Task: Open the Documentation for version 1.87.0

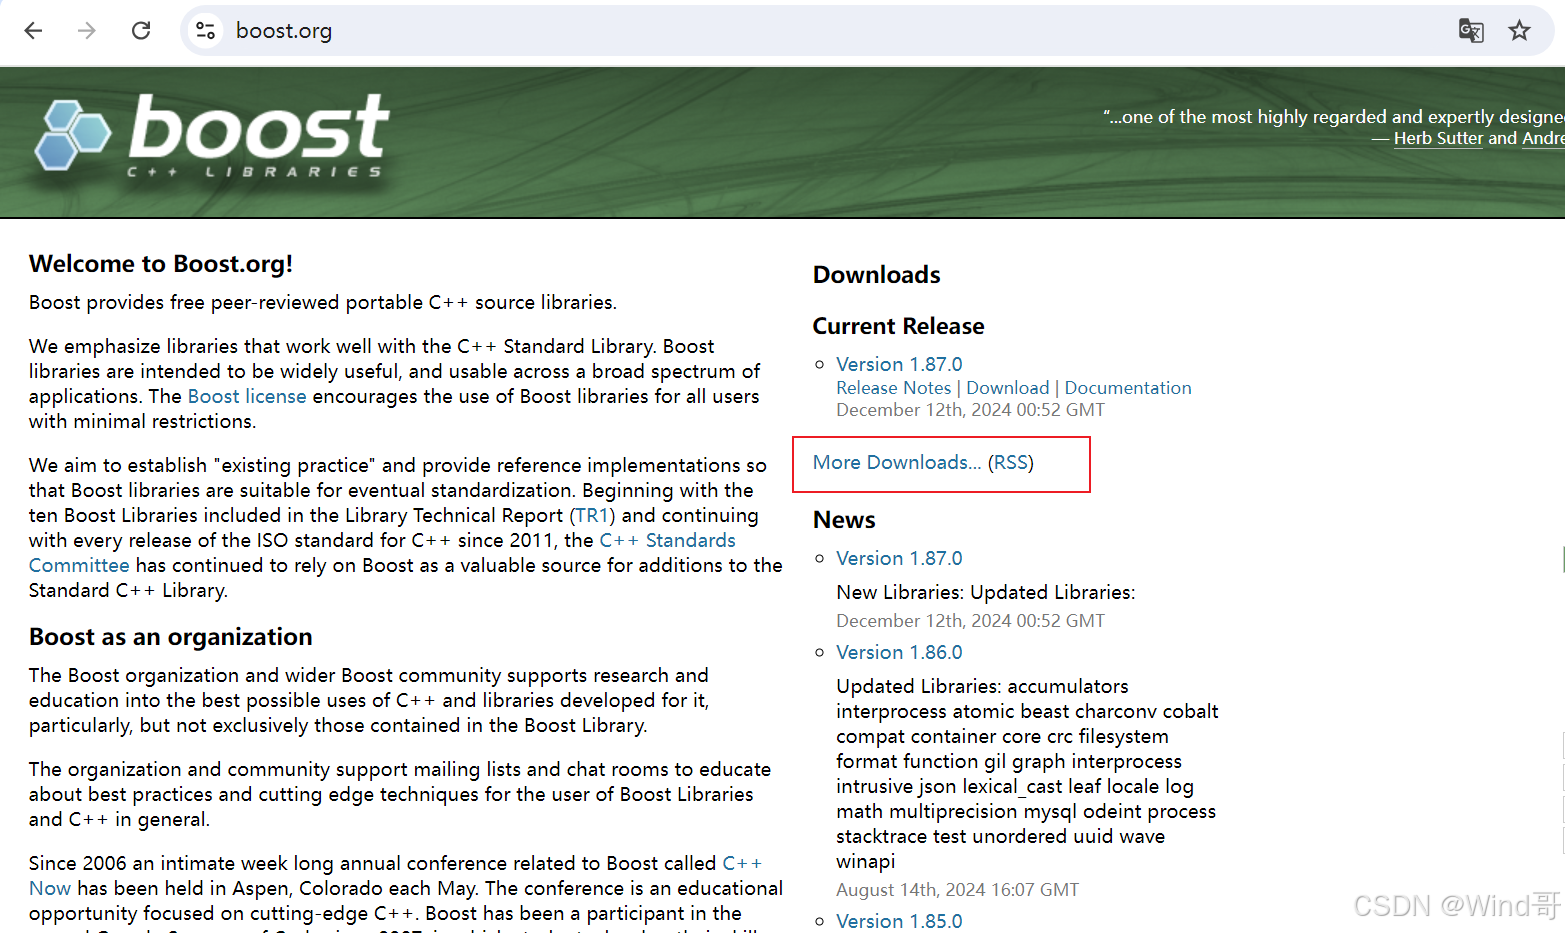Action: click(x=1127, y=387)
